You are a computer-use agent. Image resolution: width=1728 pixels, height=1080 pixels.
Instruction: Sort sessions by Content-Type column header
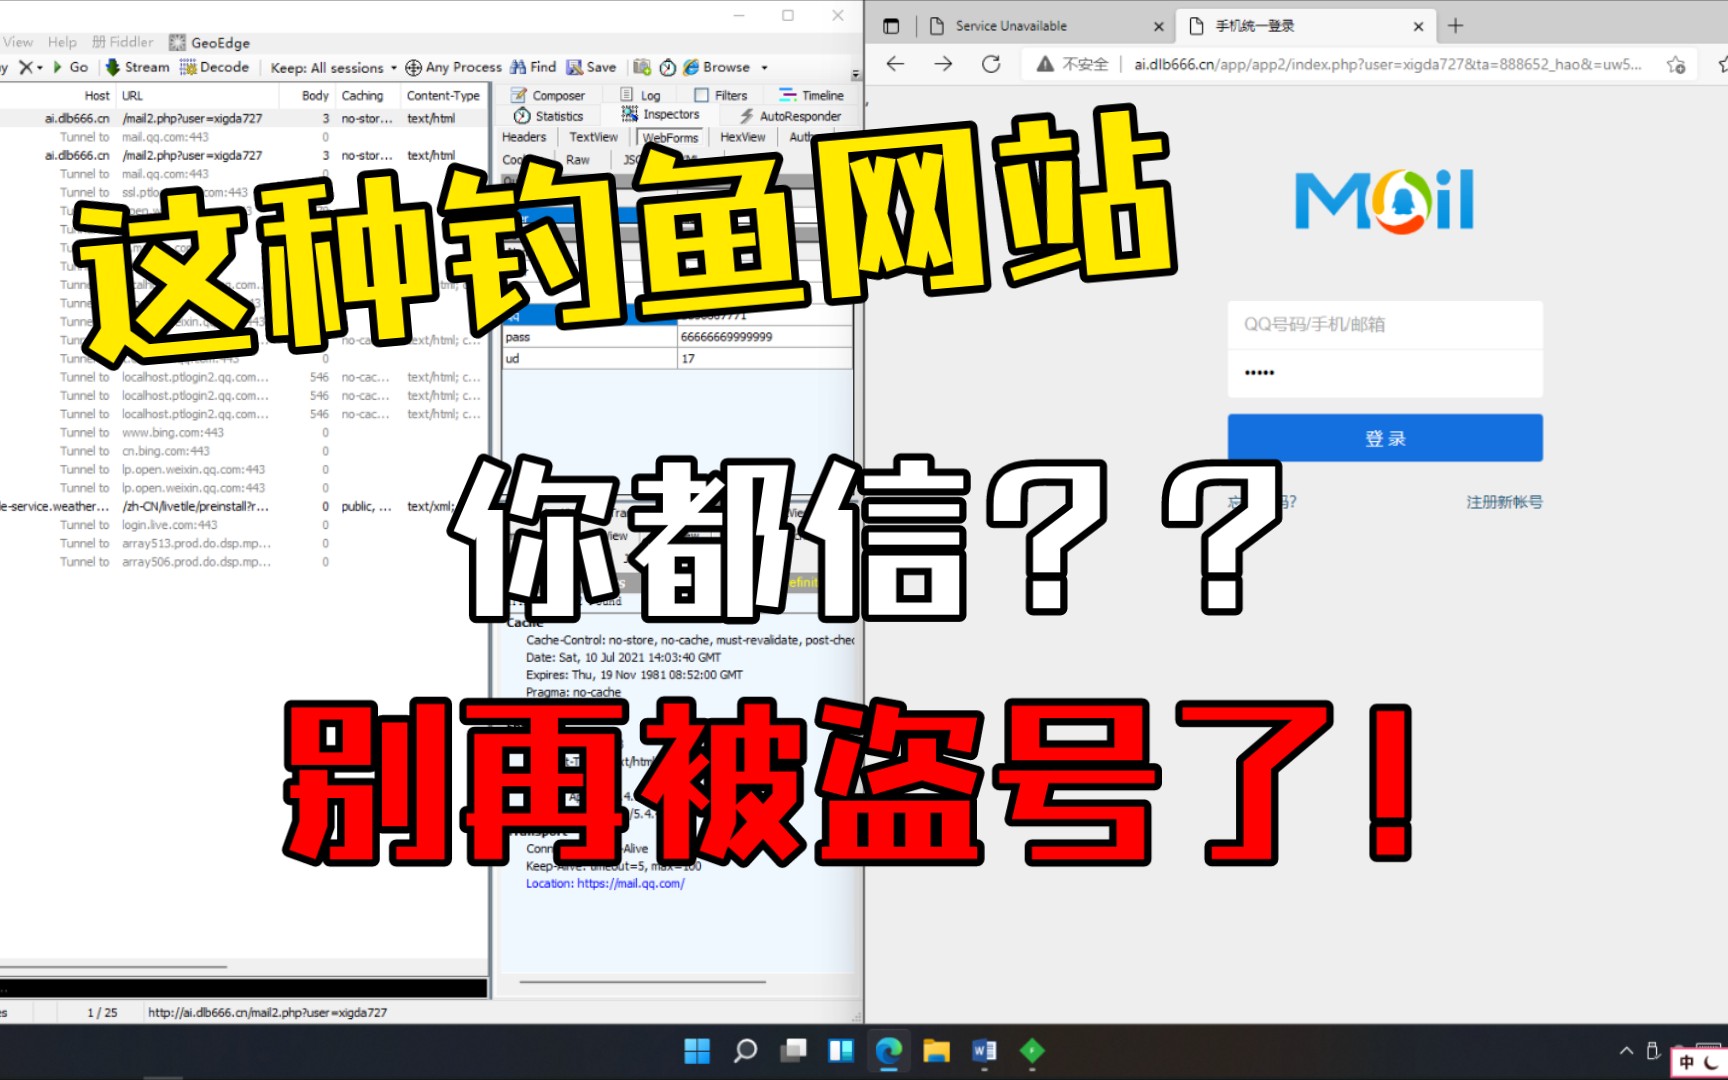click(443, 95)
